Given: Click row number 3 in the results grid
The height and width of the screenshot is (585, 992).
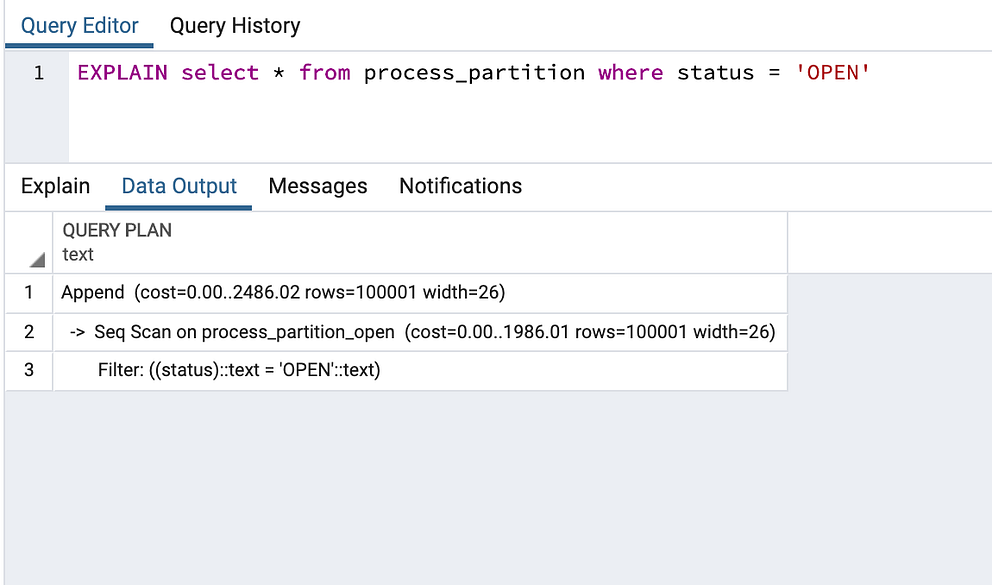Looking at the screenshot, I should click(x=27, y=370).
